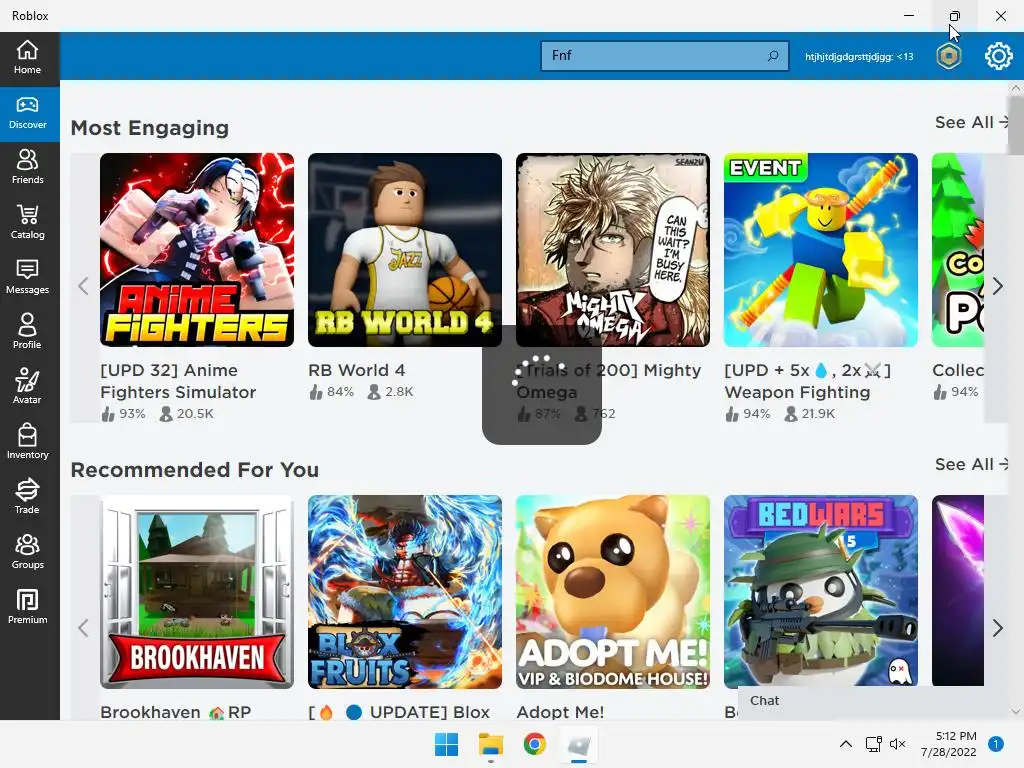The height and width of the screenshot is (768, 1024).
Task: Open the Premium sidebar icon
Action: [x=27, y=607]
